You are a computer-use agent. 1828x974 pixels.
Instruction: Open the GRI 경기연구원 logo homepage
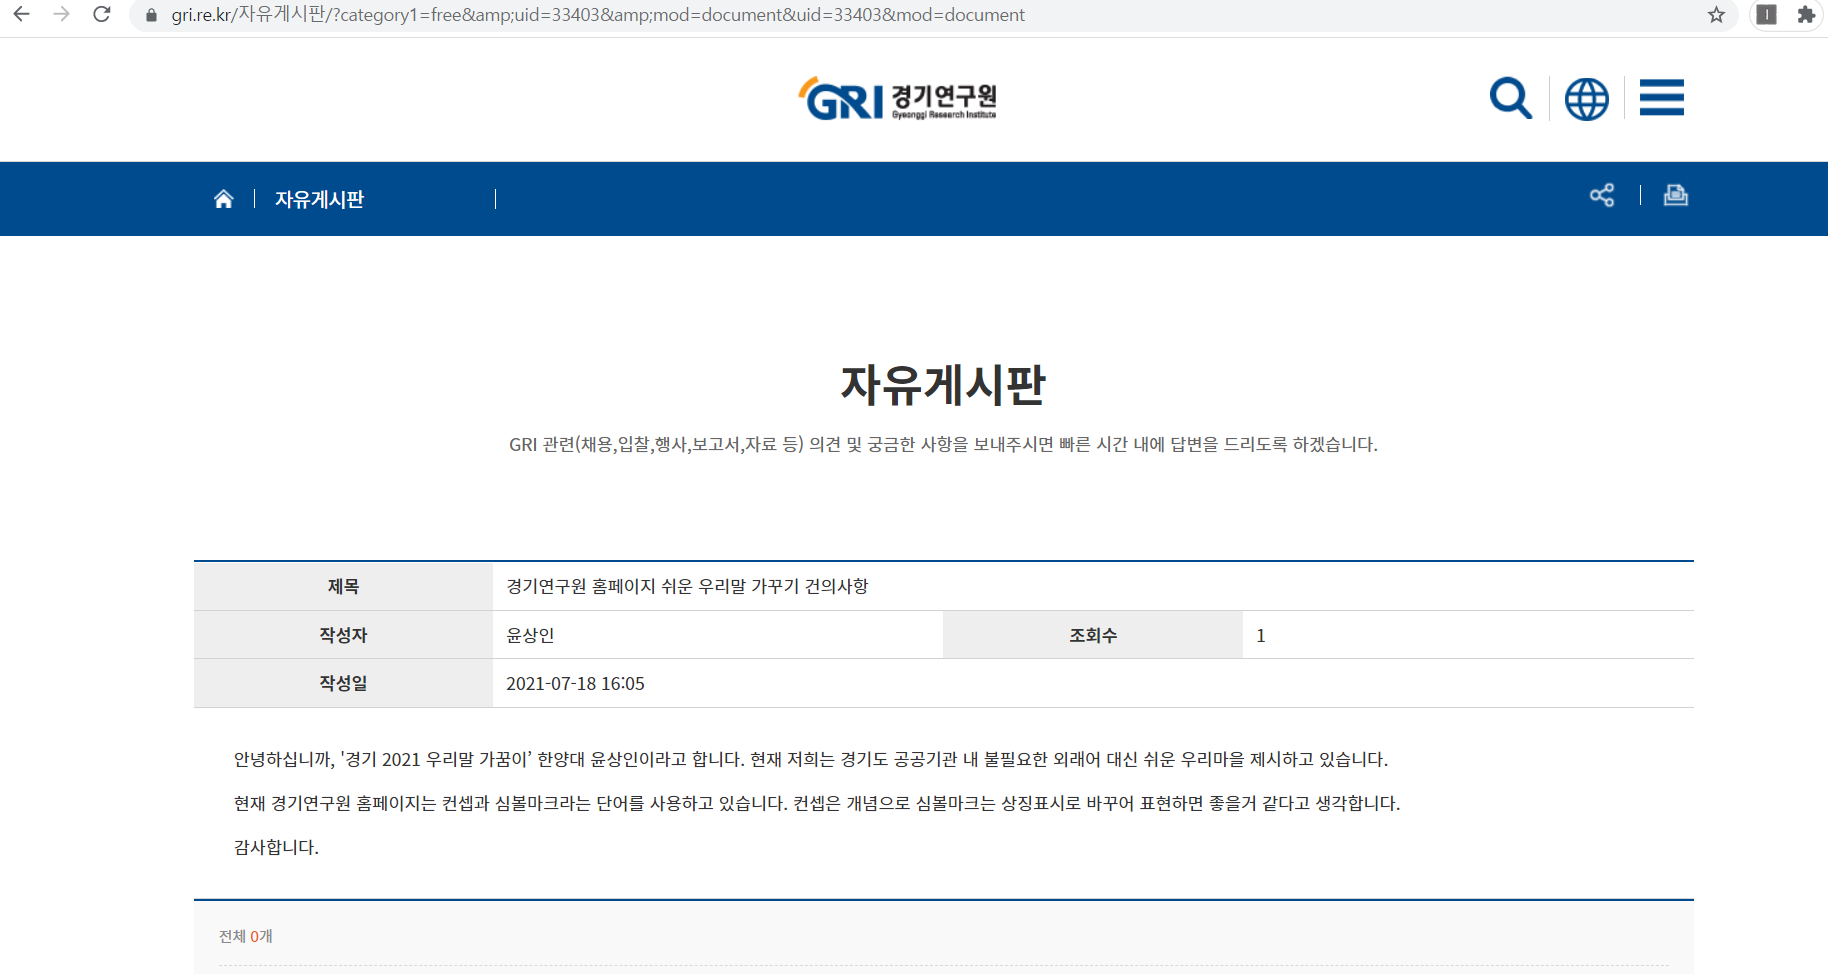click(x=897, y=98)
